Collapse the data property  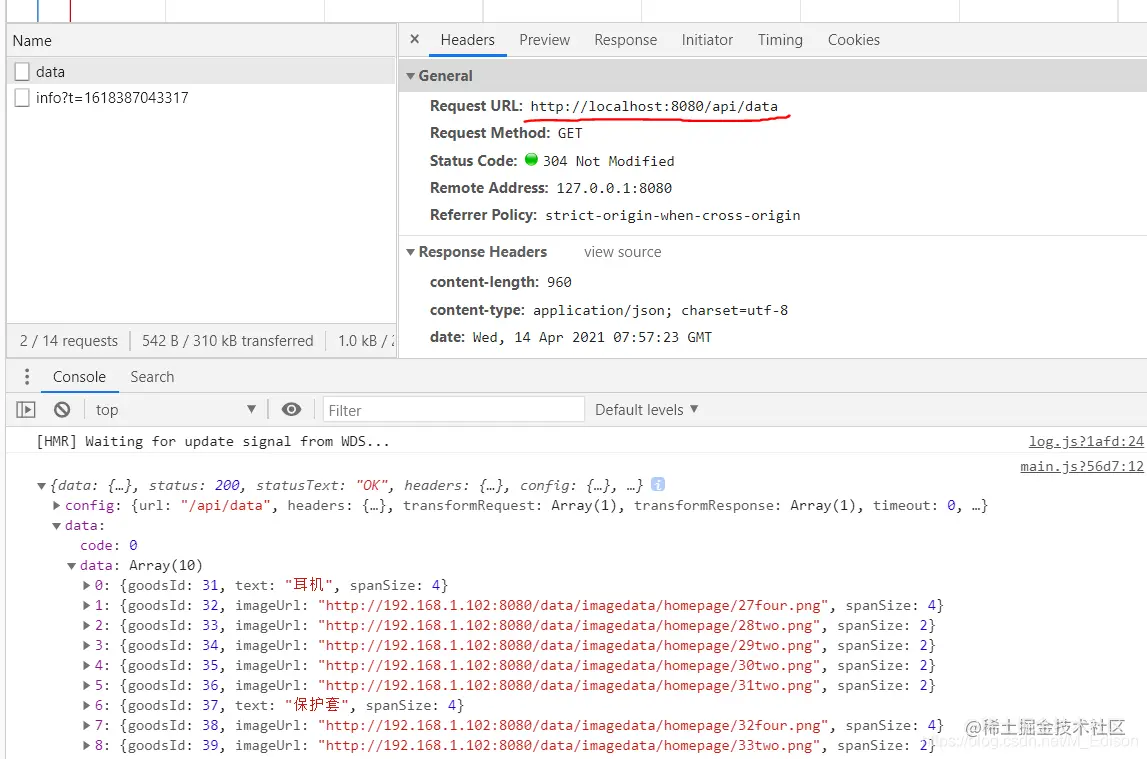click(56, 526)
